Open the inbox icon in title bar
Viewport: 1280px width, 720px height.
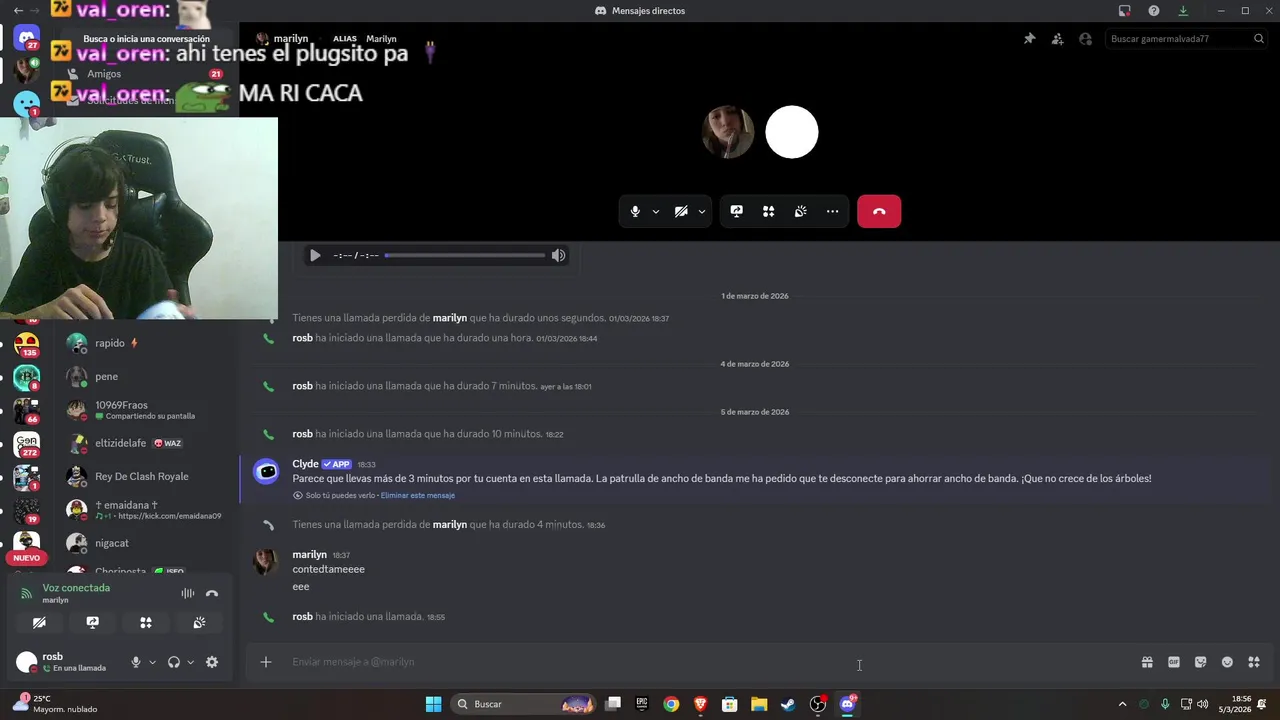(1125, 11)
